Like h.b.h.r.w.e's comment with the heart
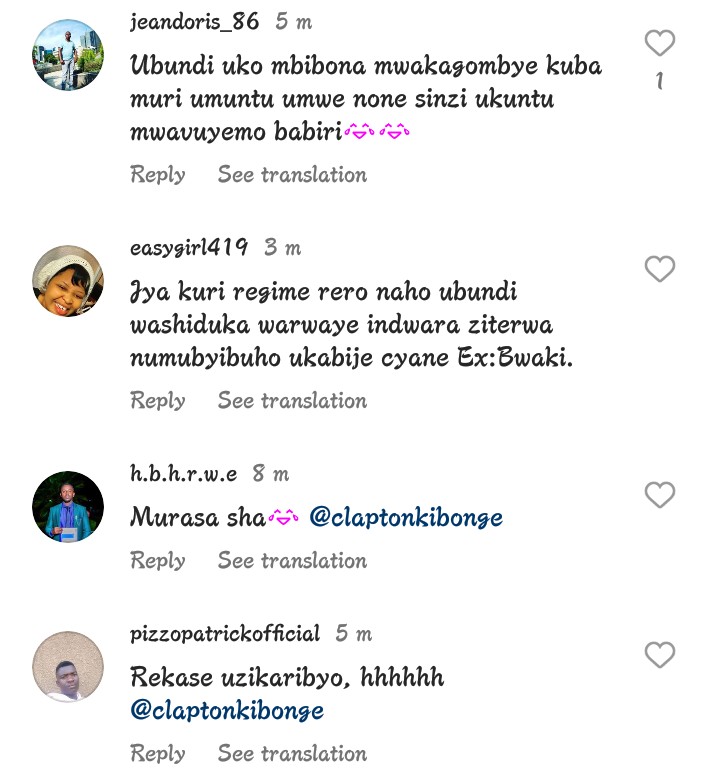720x774 pixels. [x=659, y=495]
